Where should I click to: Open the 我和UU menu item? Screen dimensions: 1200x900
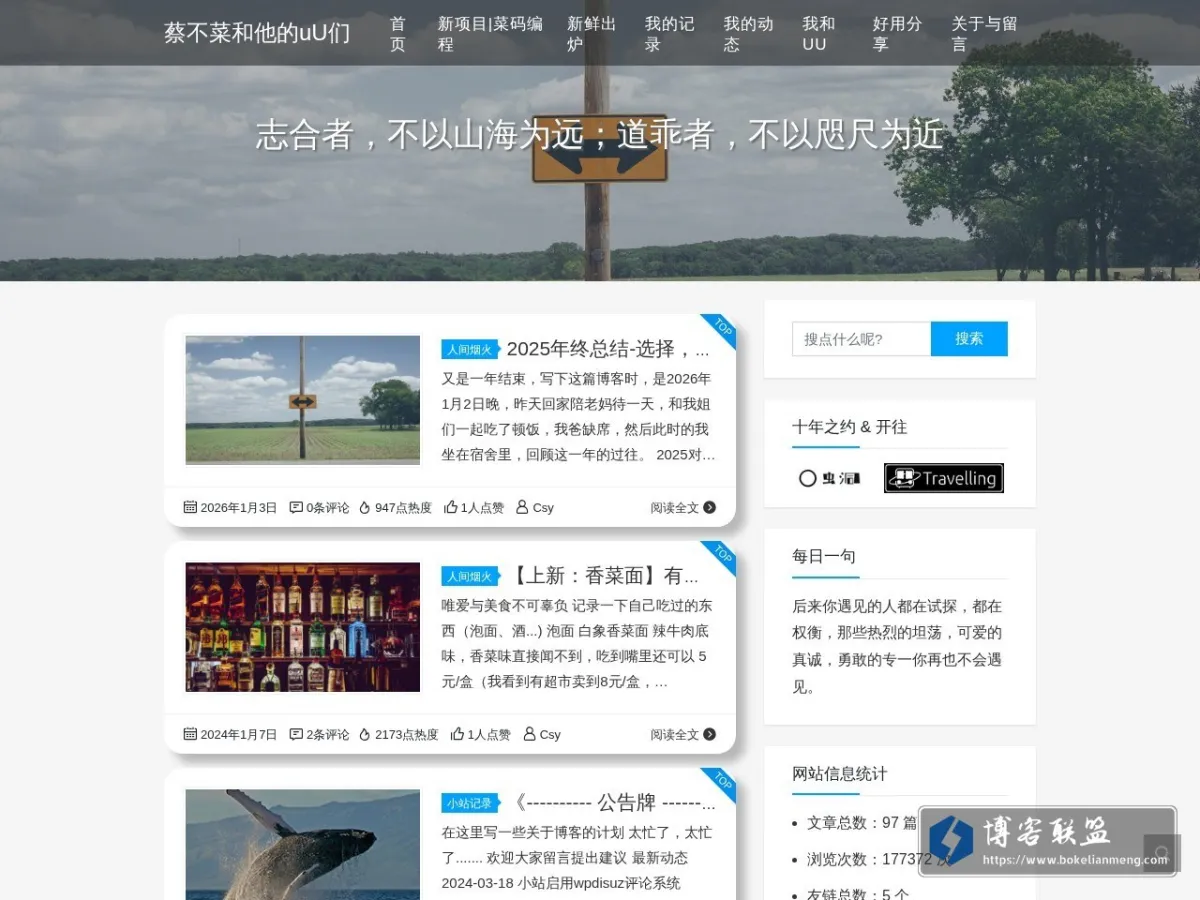click(819, 34)
